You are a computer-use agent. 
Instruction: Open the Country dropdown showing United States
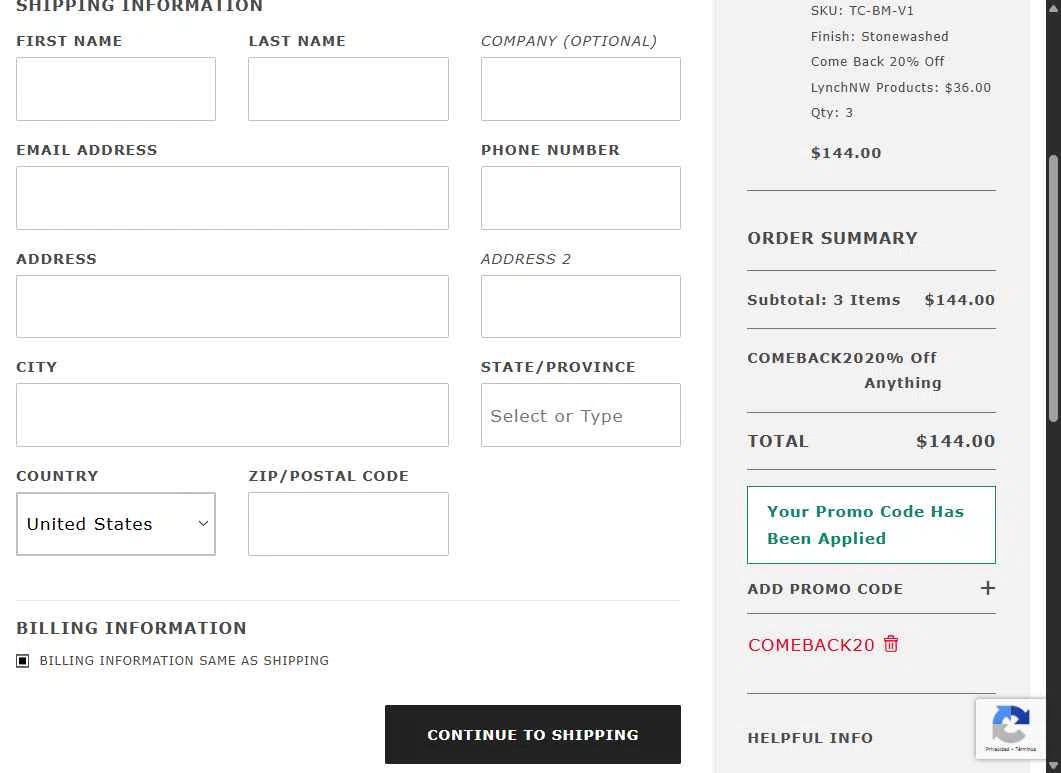(116, 524)
